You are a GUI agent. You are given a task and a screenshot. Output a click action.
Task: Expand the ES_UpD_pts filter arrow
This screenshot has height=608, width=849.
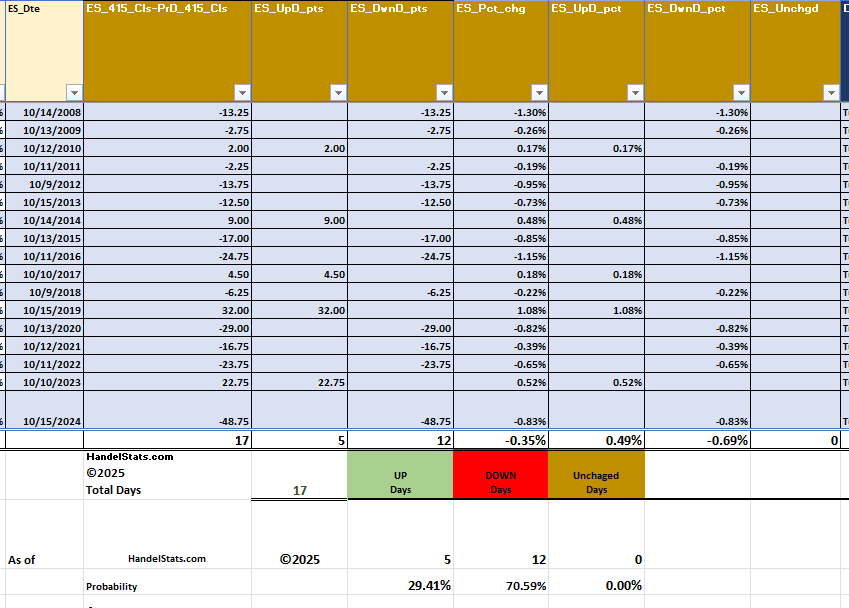point(337,92)
